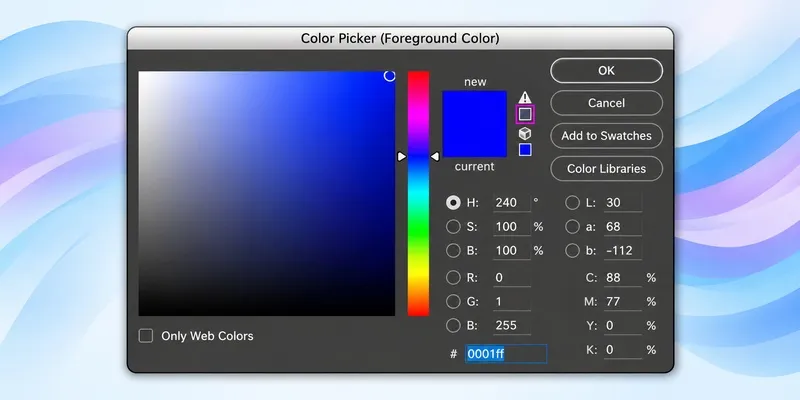
Task: Click the in-gamut color swatch below the warning
Action: pyautogui.click(x=525, y=114)
